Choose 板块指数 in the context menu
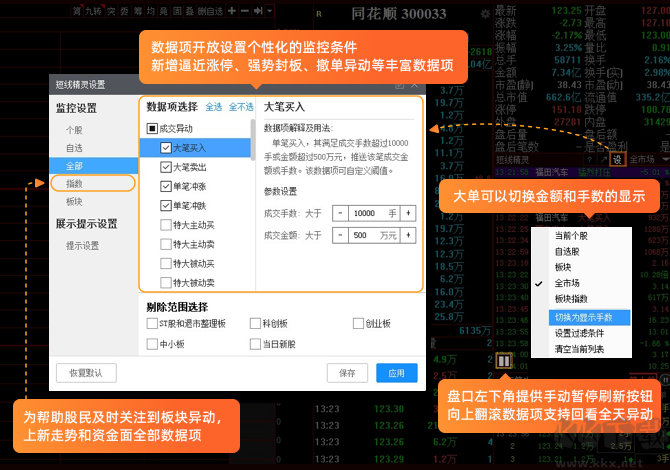 571,299
